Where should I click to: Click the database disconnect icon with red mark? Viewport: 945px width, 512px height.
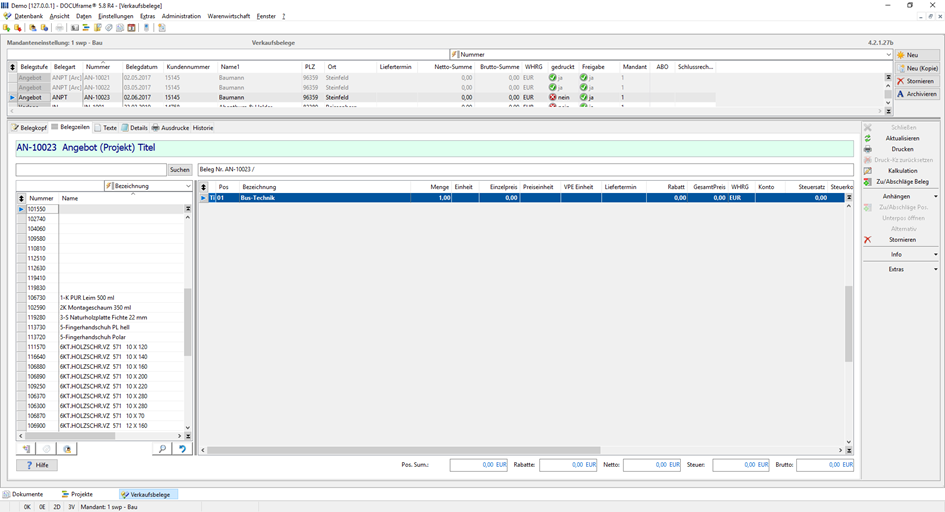pos(17,28)
